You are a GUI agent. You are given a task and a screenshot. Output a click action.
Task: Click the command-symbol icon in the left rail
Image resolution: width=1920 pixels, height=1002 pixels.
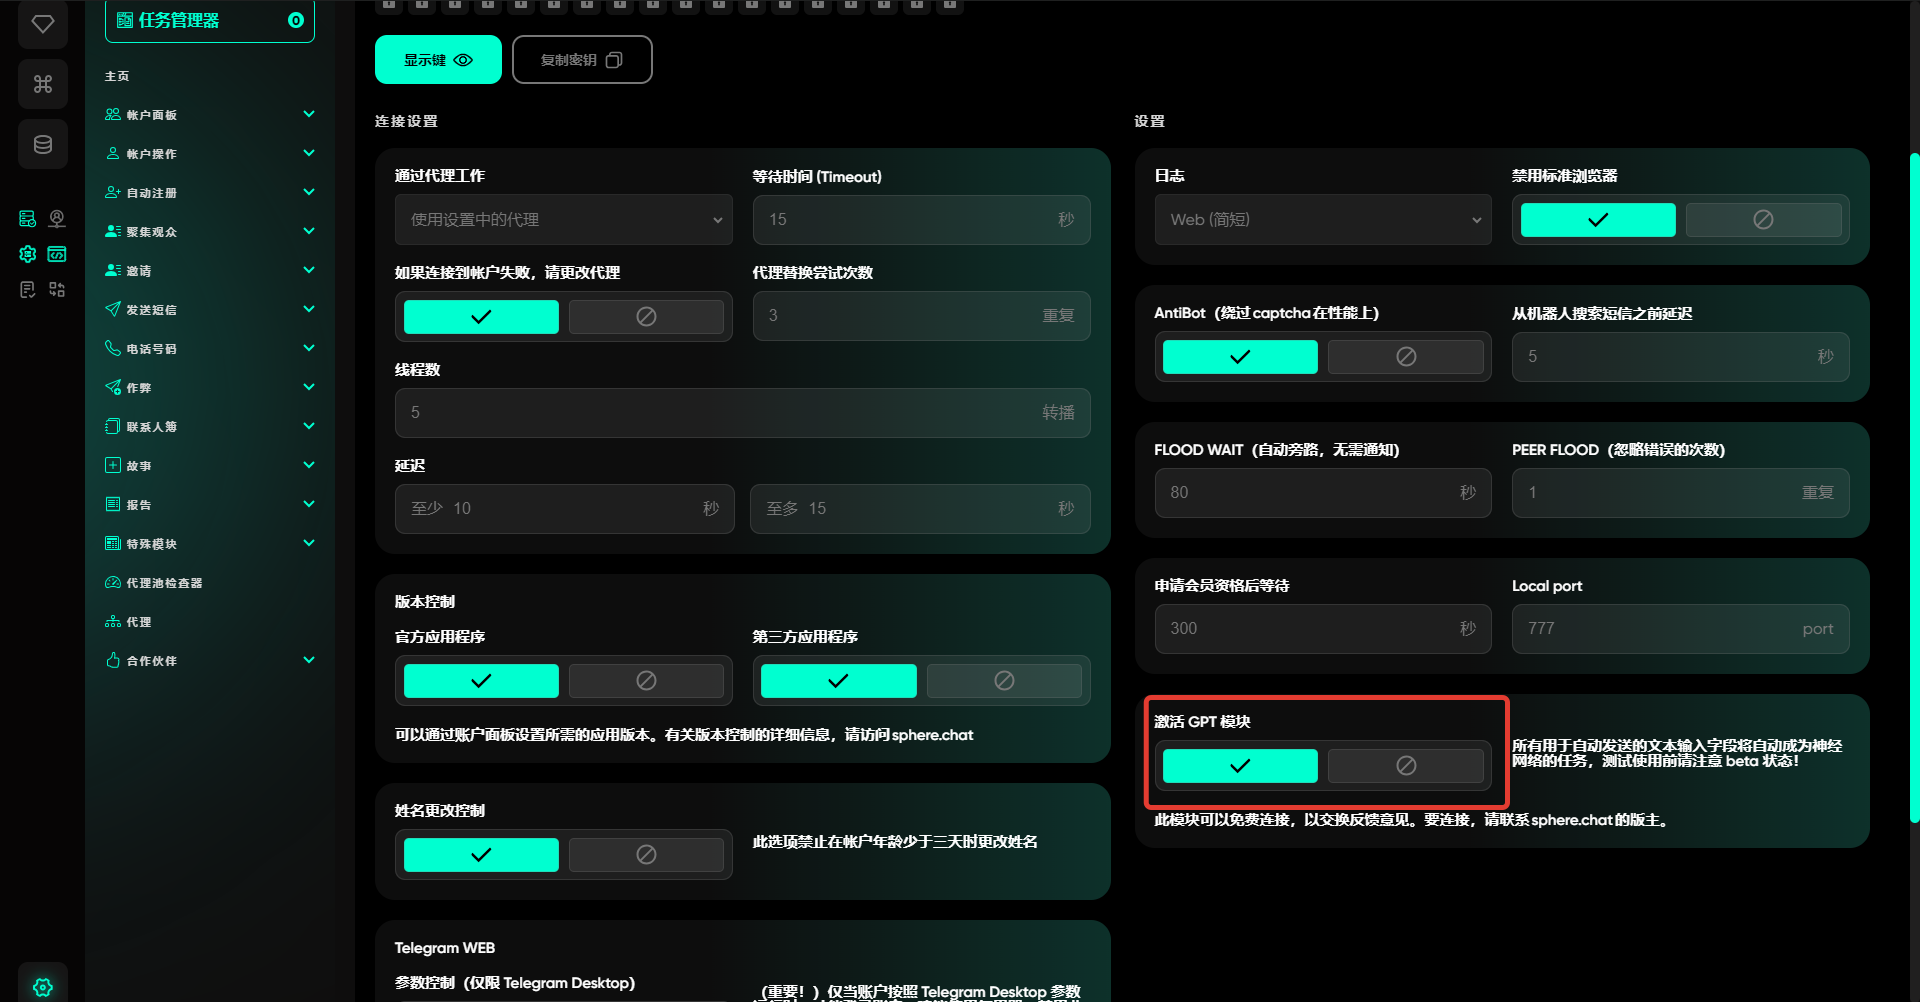coord(43,84)
